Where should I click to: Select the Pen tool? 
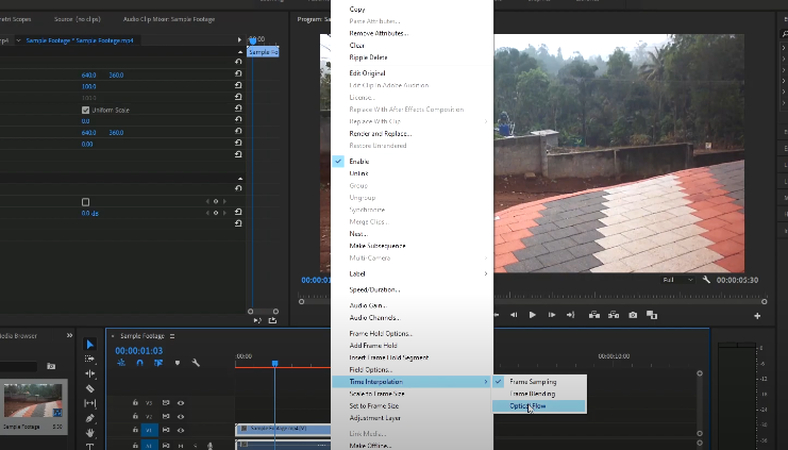click(90, 418)
